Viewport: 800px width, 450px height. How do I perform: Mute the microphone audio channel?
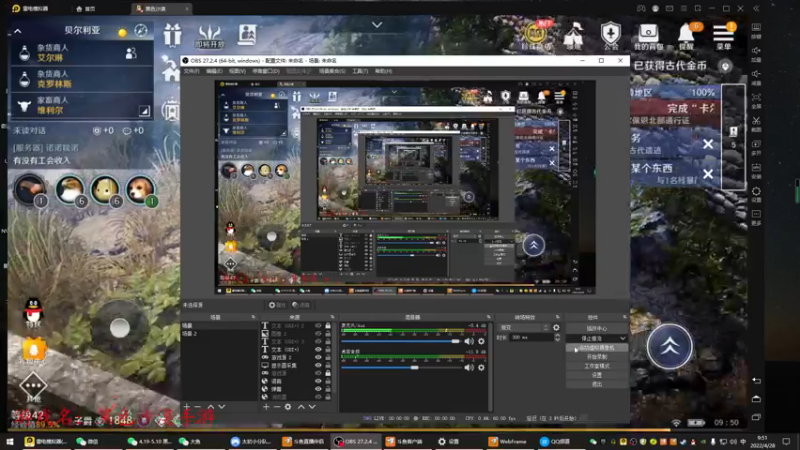[x=469, y=341]
